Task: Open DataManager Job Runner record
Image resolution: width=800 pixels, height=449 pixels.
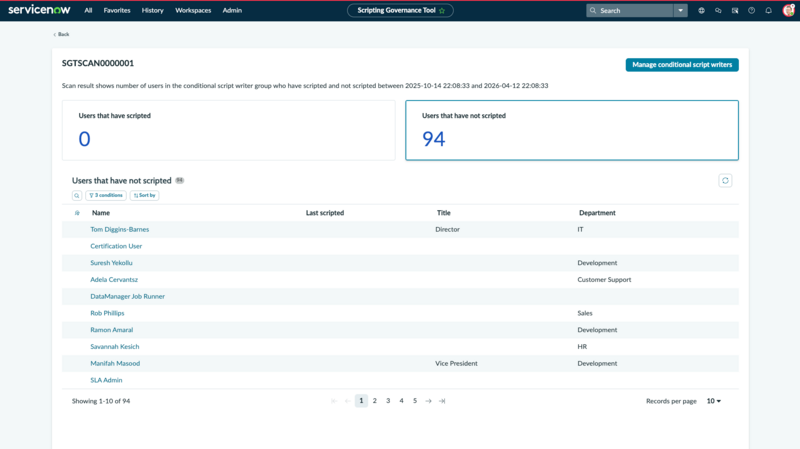Action: coord(128,296)
